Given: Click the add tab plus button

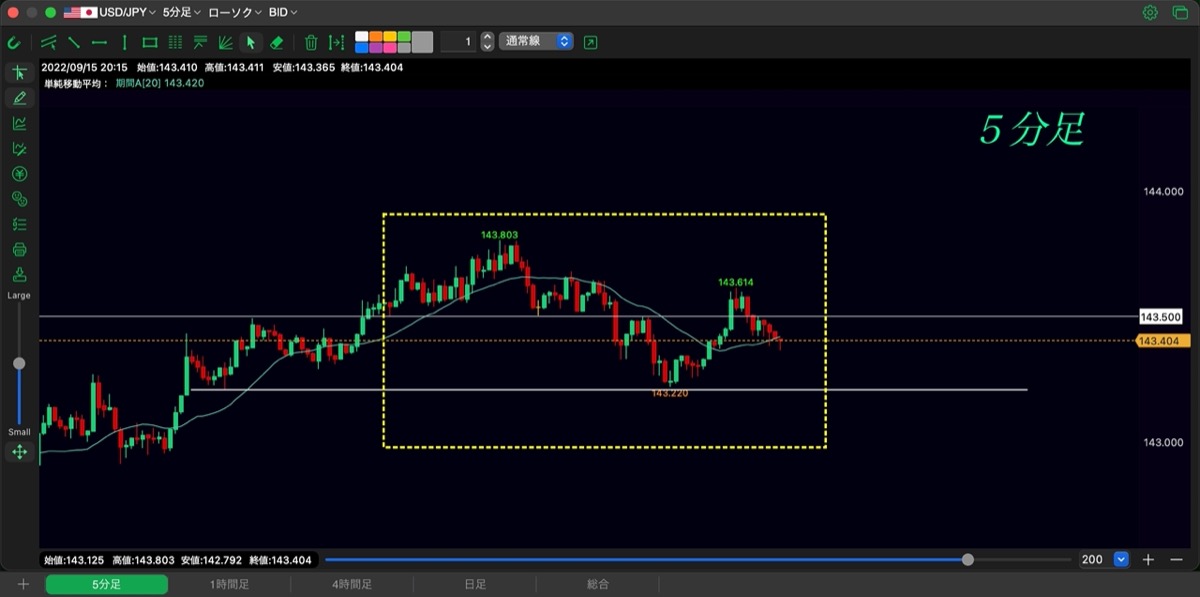Looking at the screenshot, I should tap(23, 584).
